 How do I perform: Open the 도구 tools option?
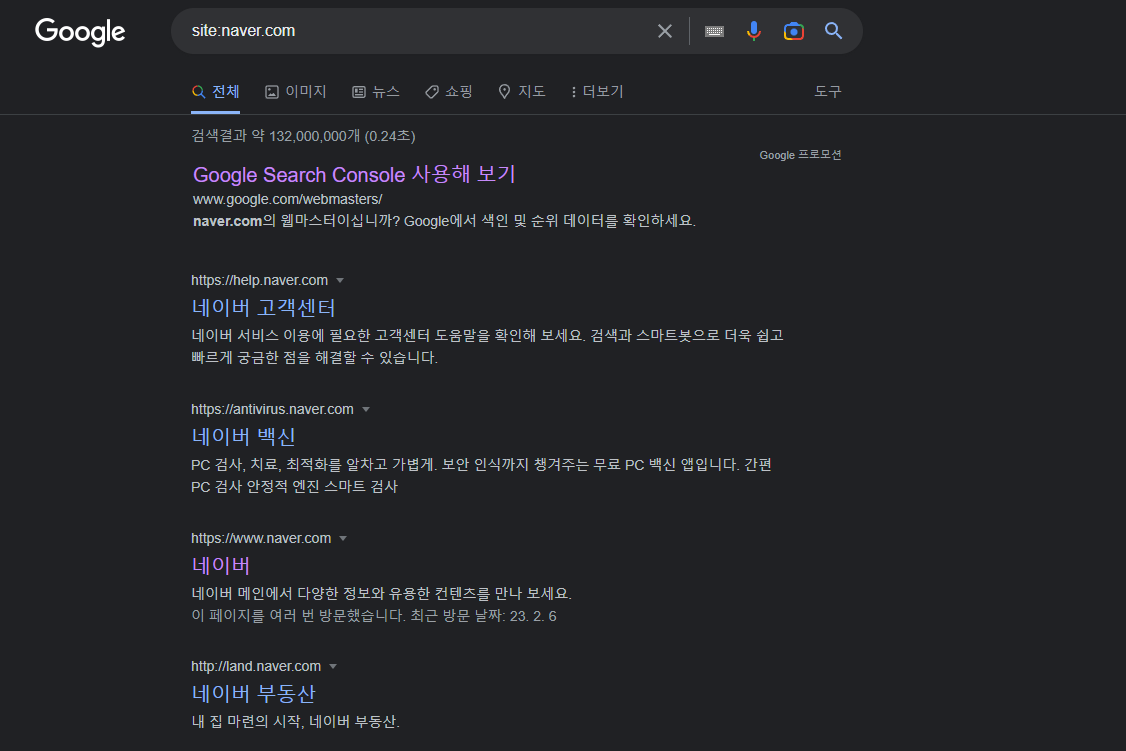click(827, 92)
